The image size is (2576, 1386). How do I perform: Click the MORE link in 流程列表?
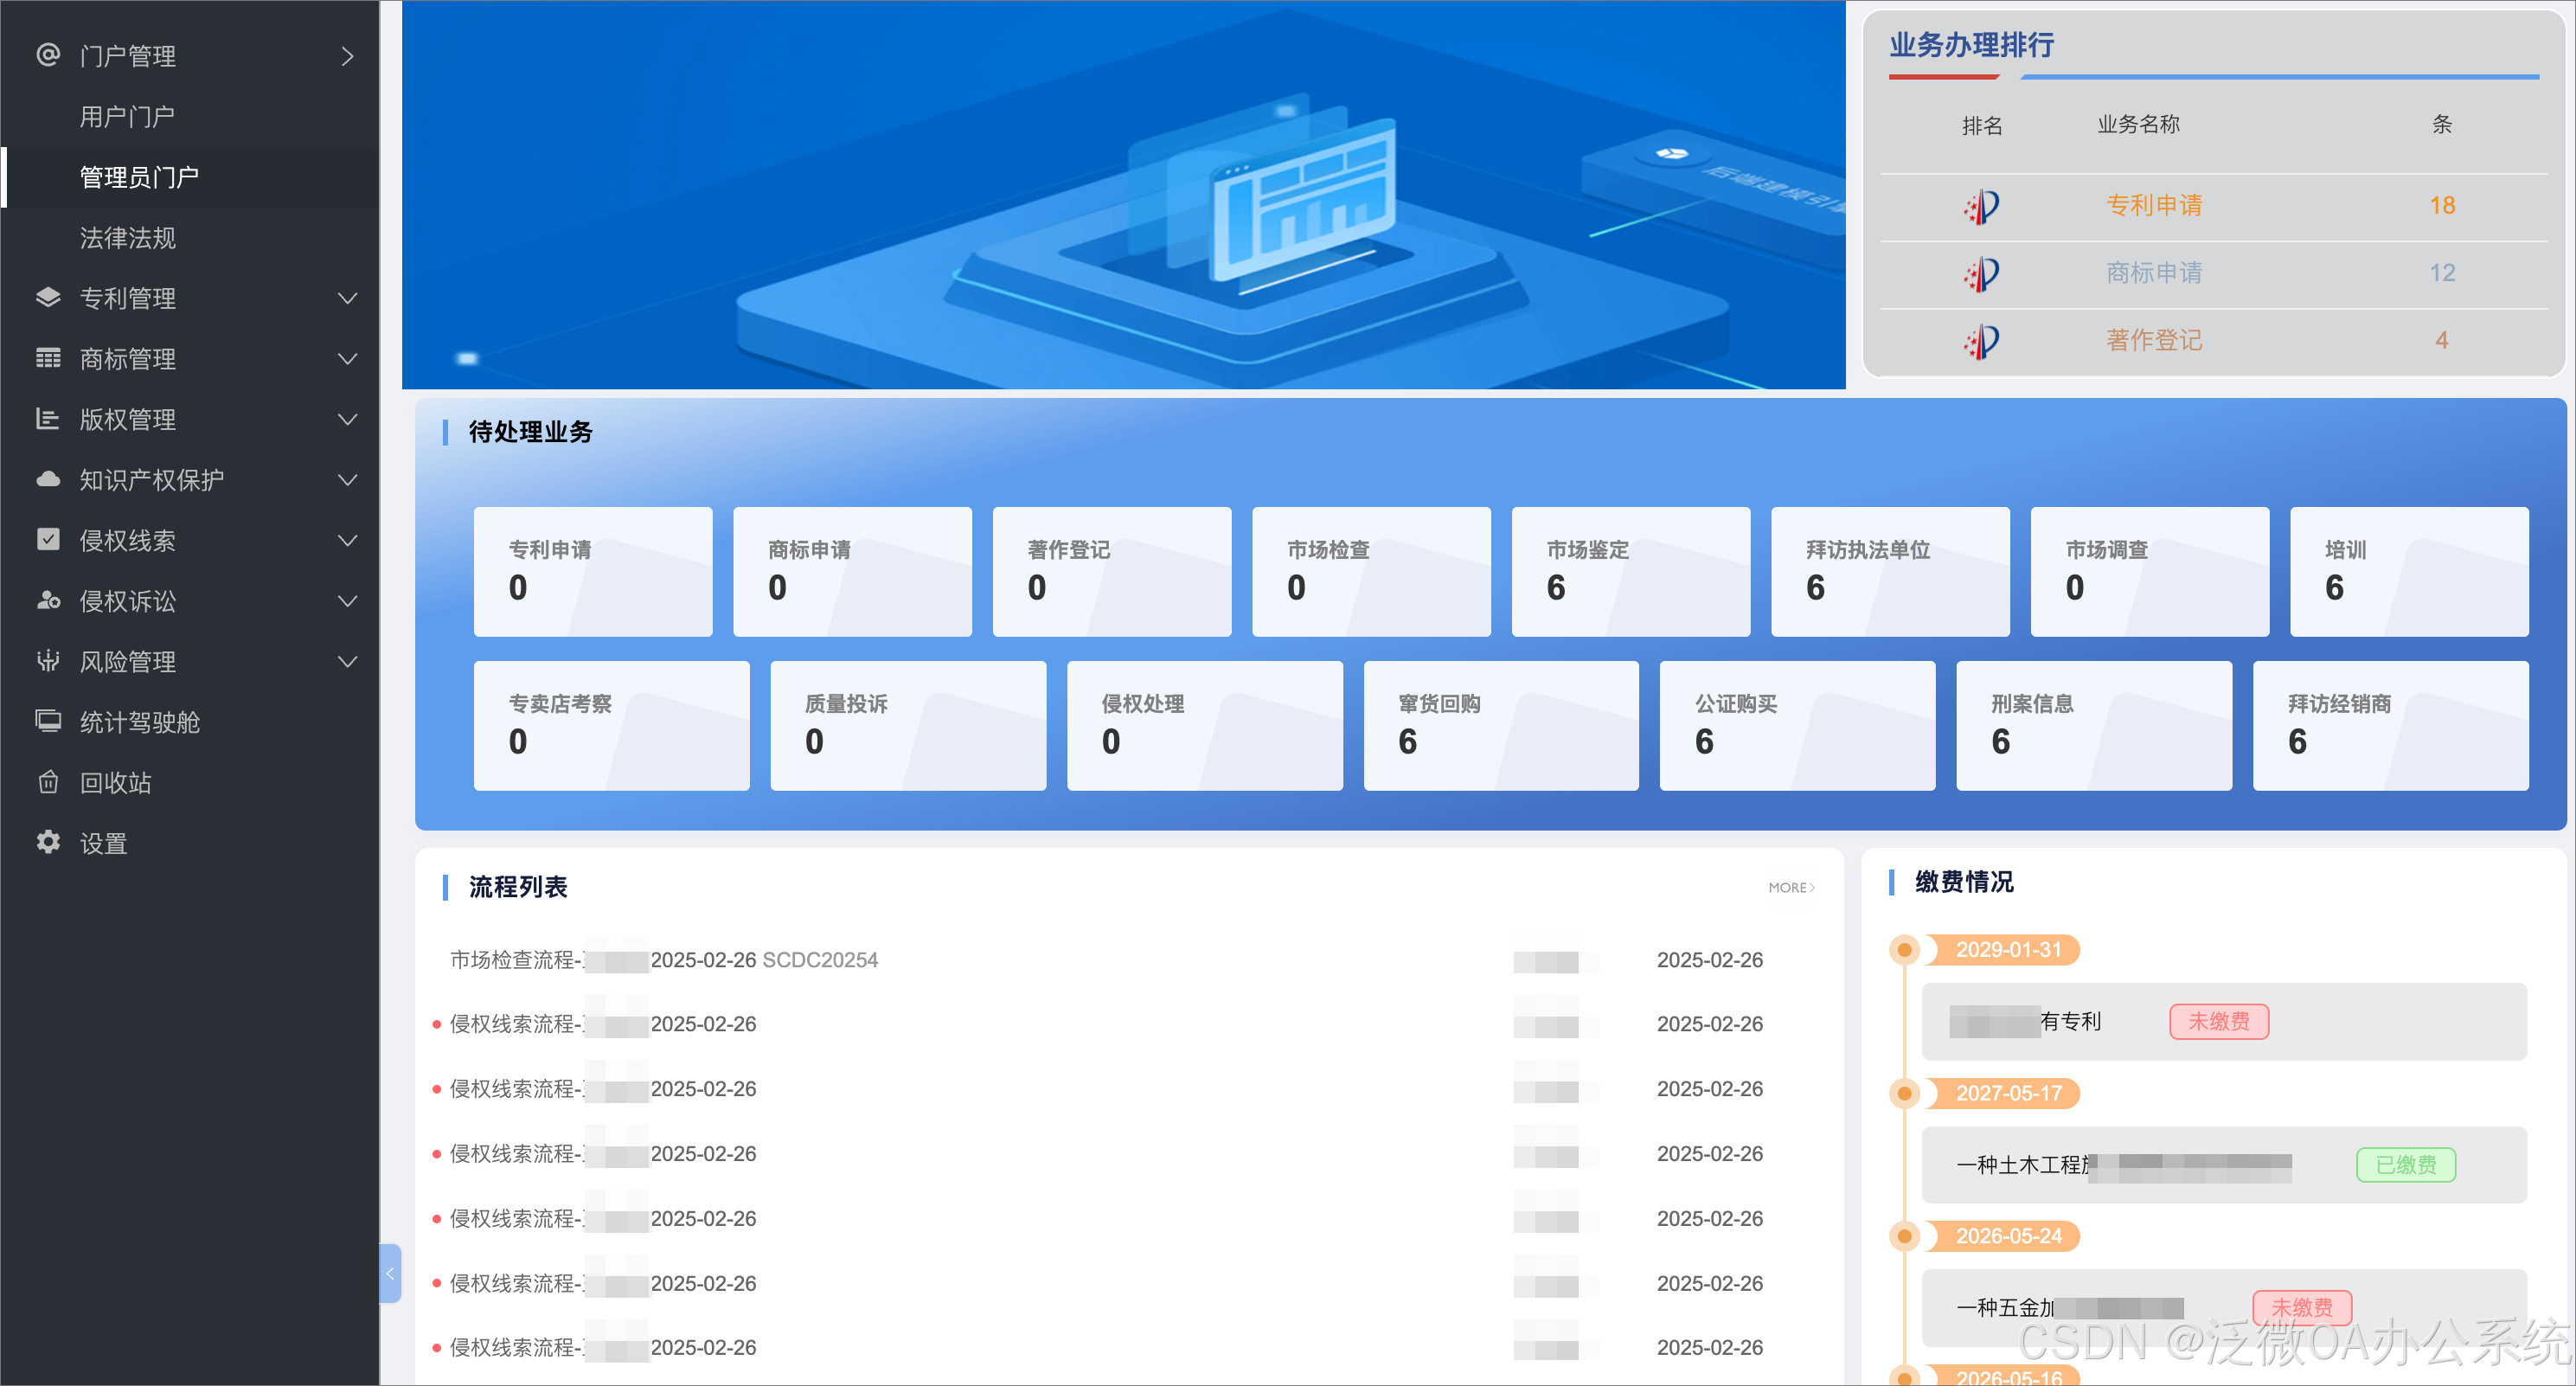click(x=1790, y=888)
